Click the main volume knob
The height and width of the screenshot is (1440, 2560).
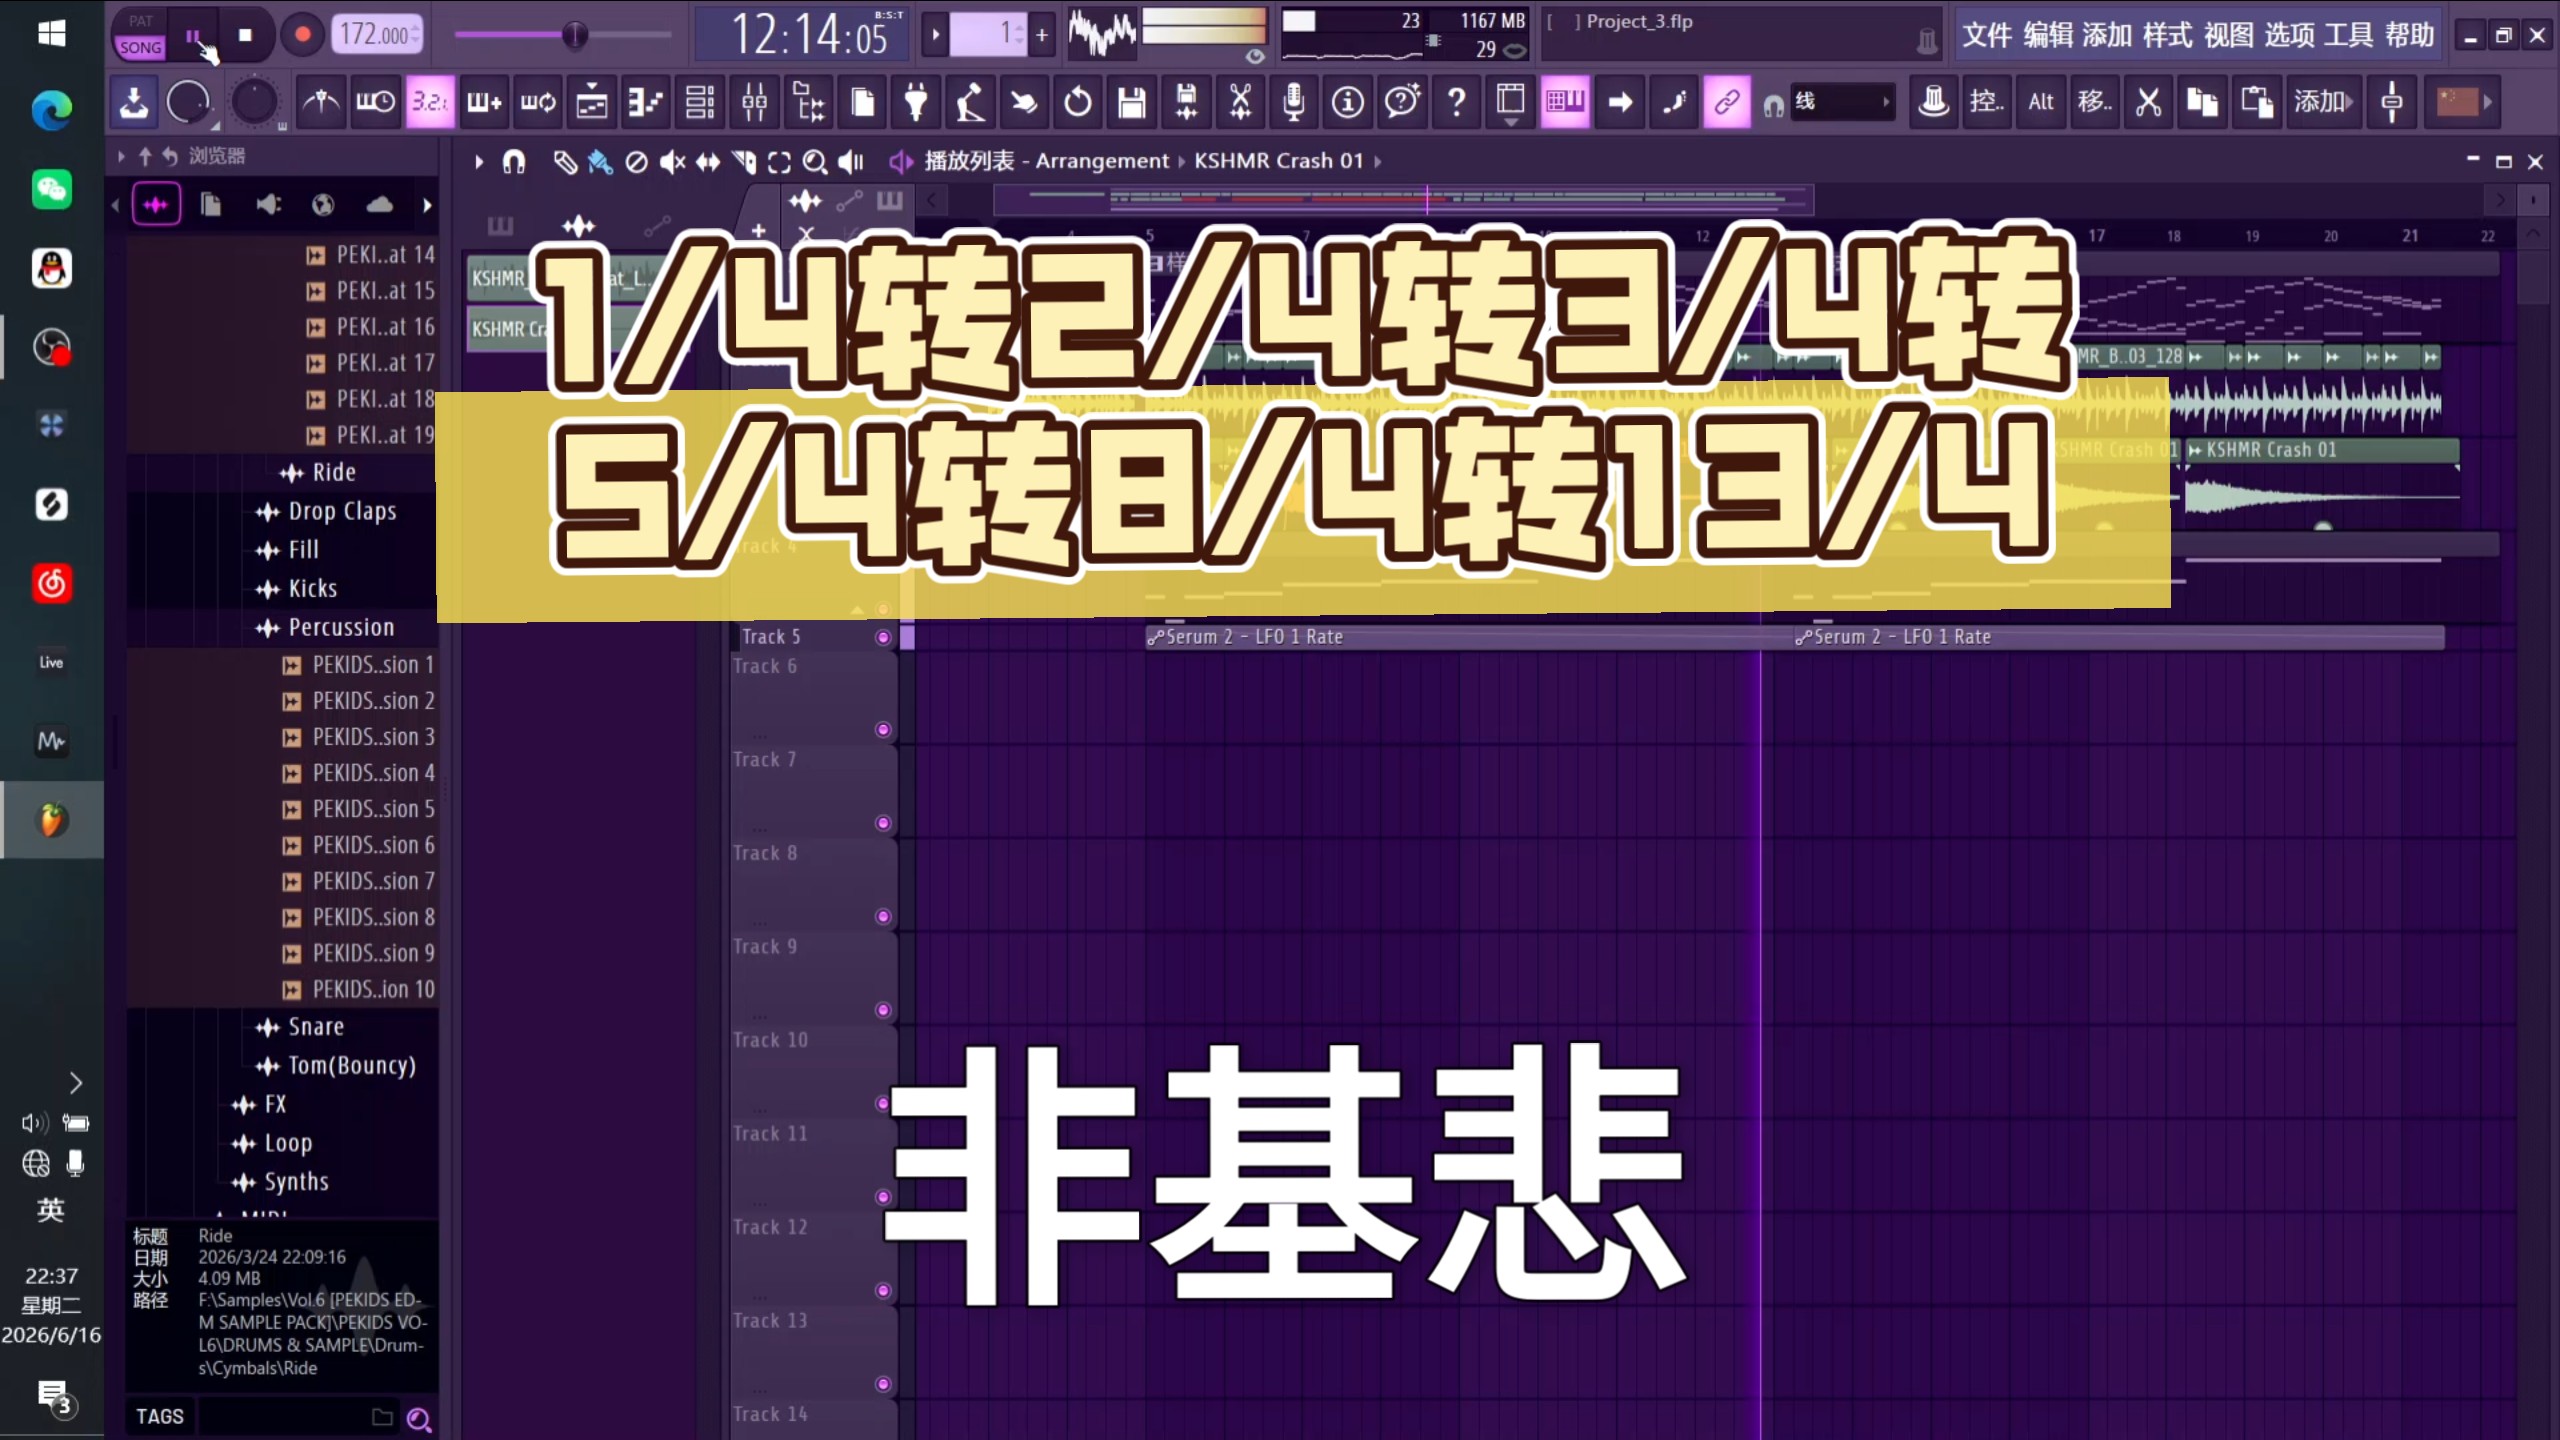tap(188, 101)
